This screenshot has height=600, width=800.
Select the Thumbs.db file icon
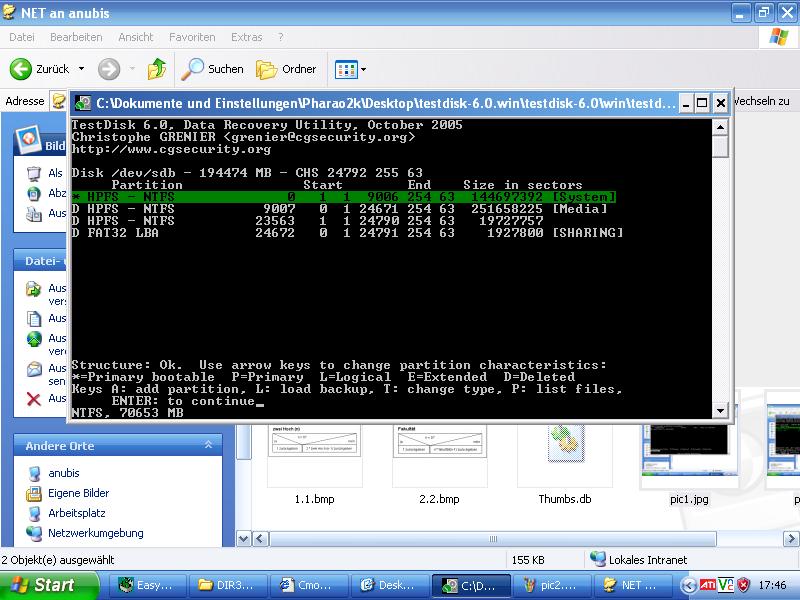point(565,443)
